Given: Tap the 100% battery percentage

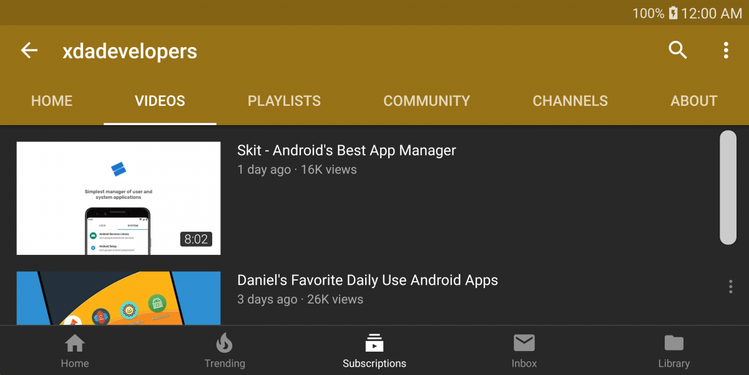Looking at the screenshot, I should point(648,13).
